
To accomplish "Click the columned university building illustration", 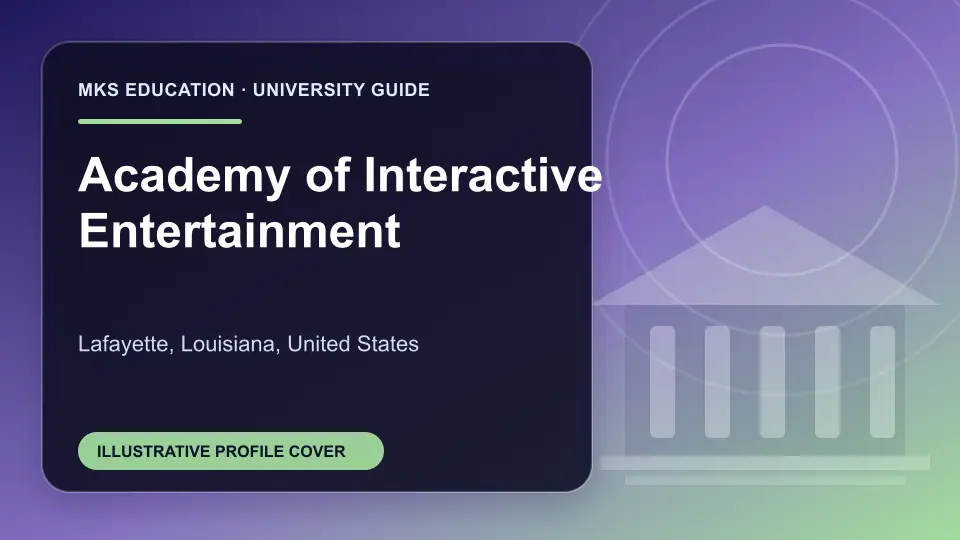I will pos(765,346).
